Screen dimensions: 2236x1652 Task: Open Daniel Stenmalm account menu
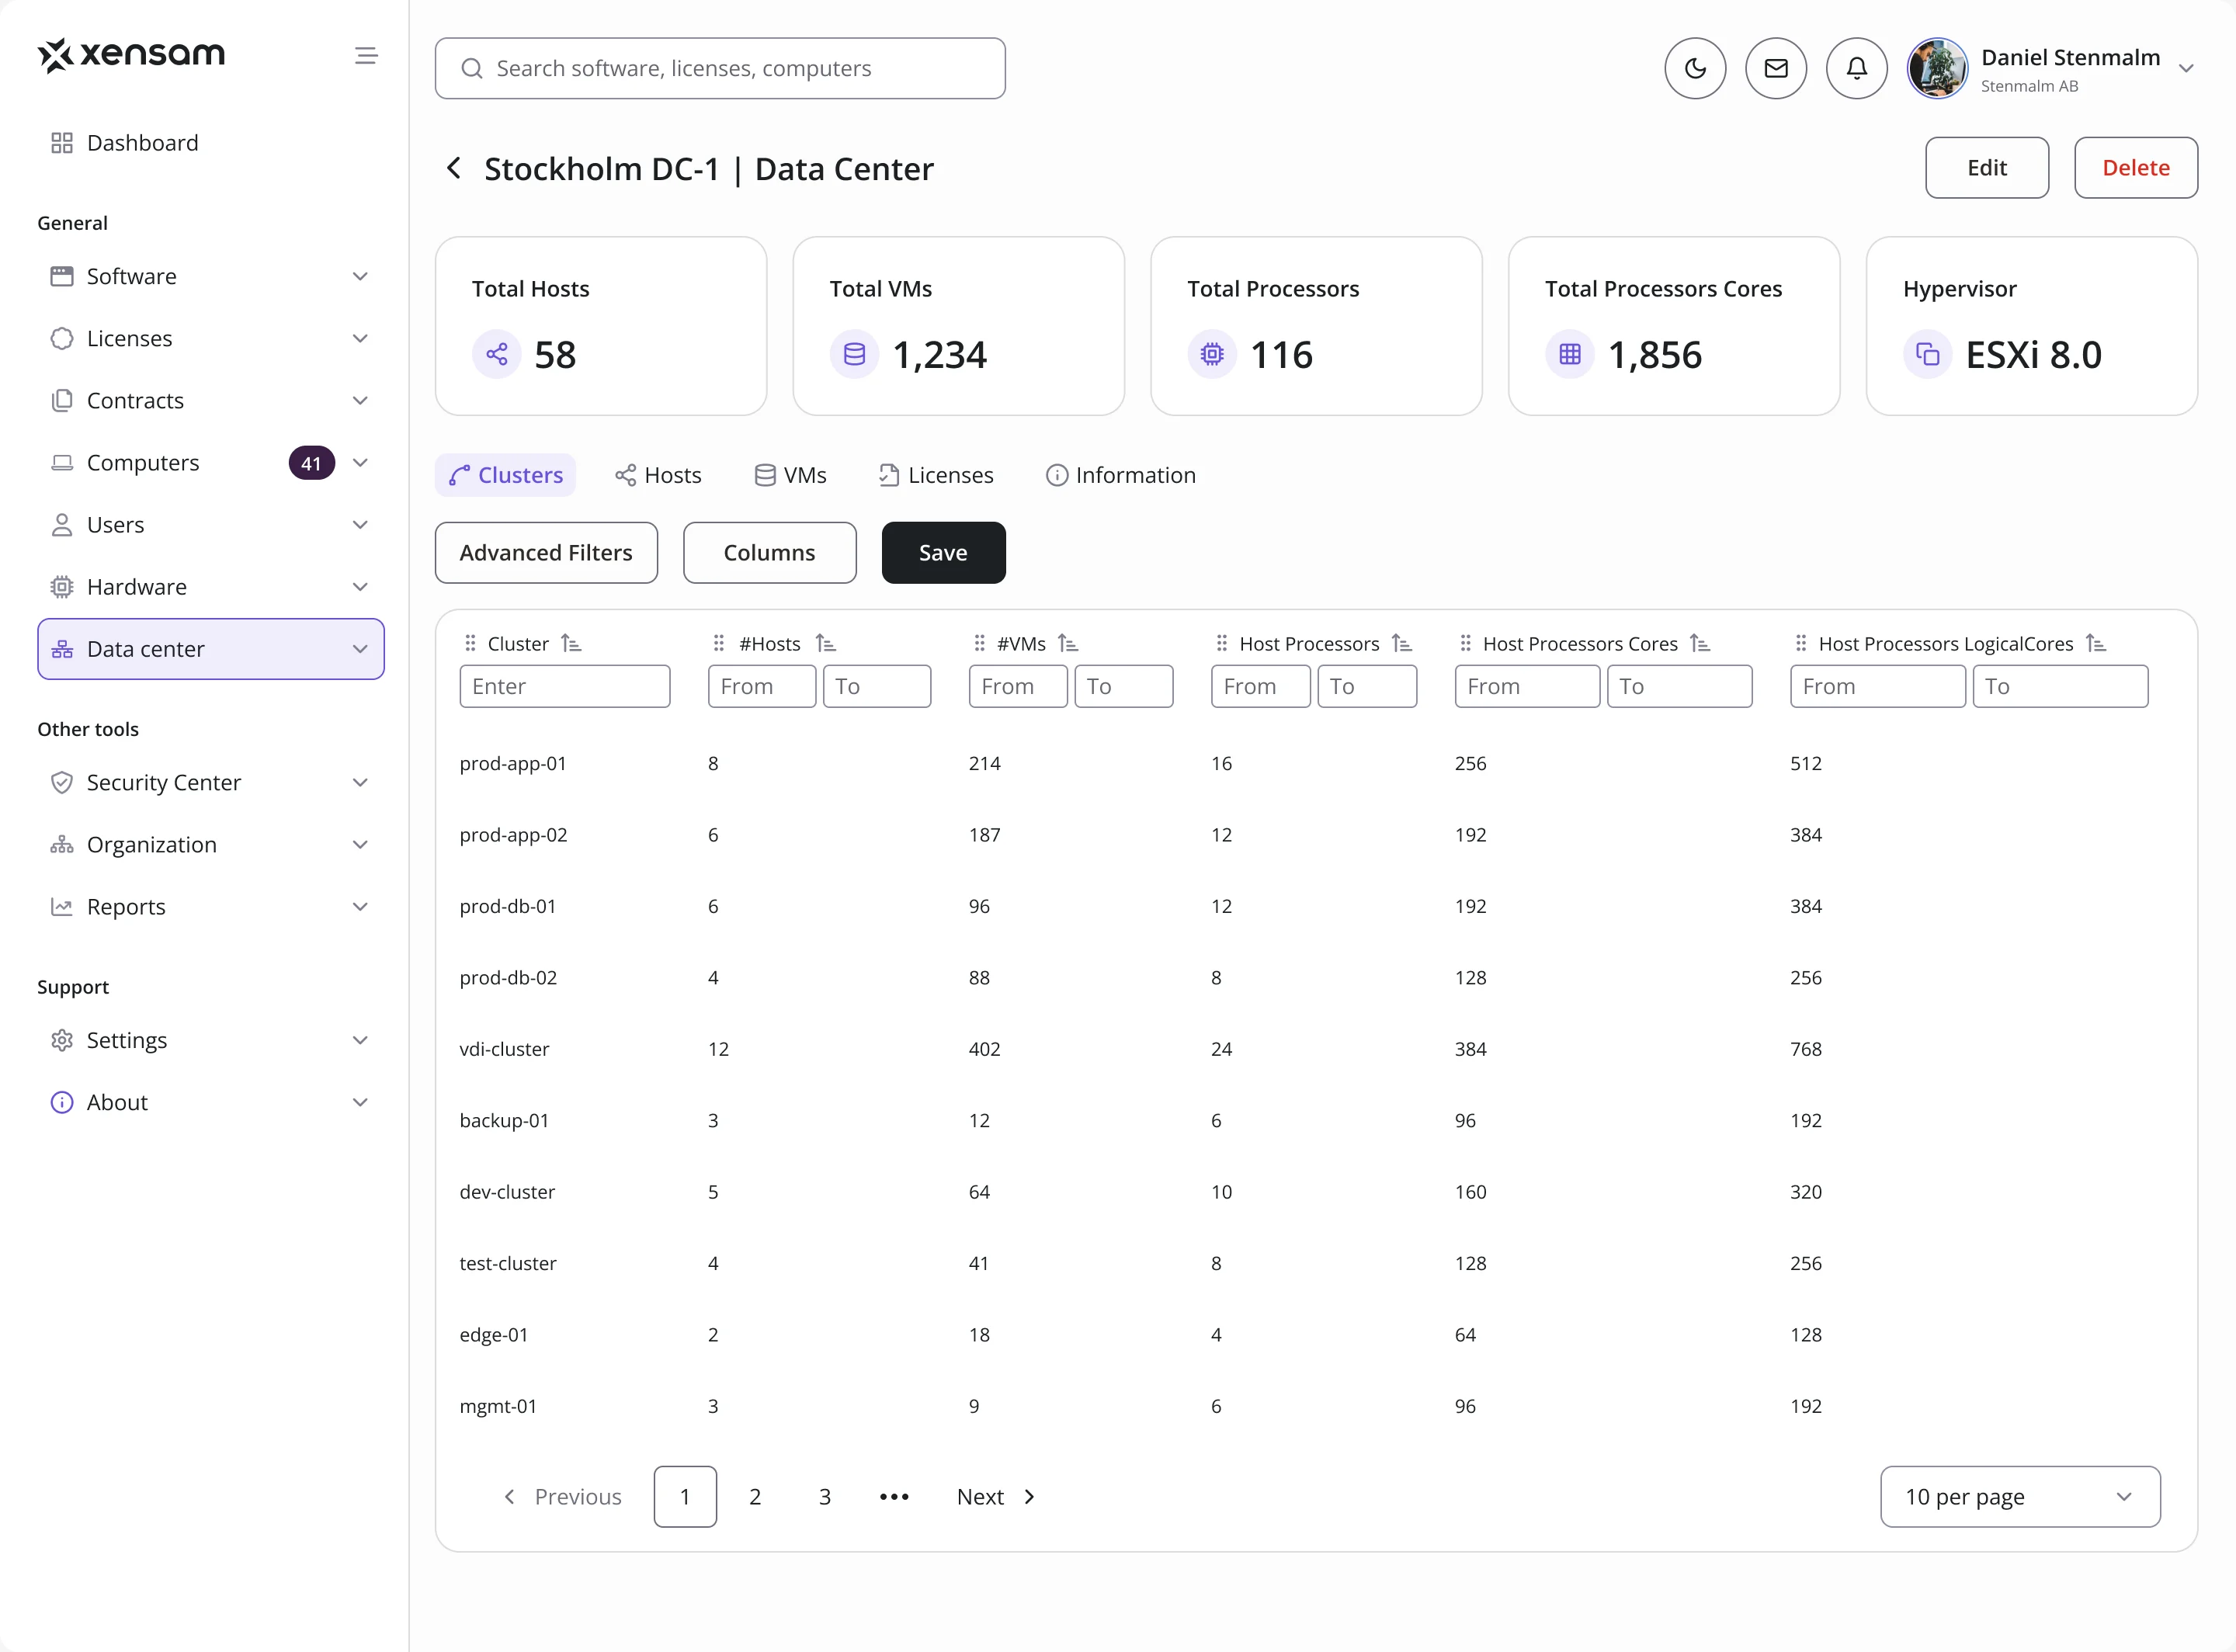[2051, 68]
